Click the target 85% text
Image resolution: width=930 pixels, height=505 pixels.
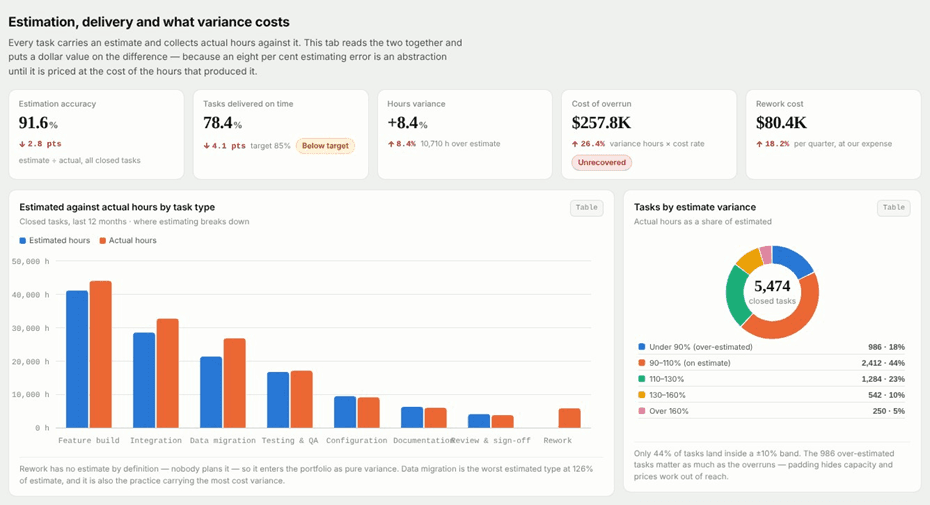pyautogui.click(x=270, y=146)
